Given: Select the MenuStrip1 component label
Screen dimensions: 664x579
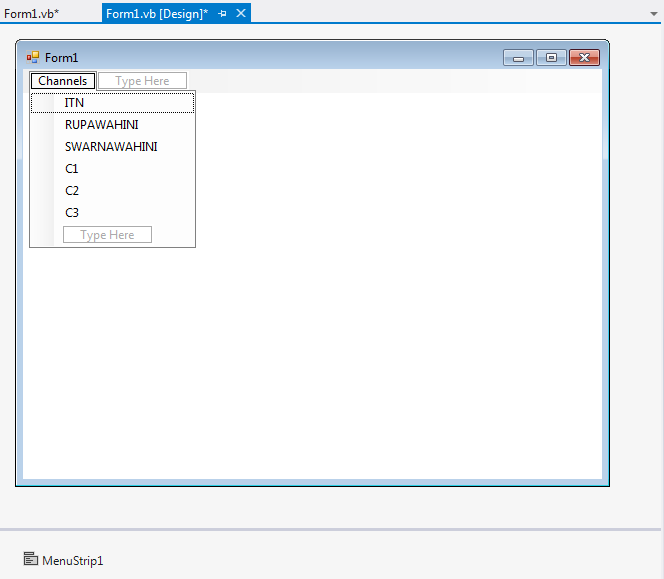Looking at the screenshot, I should point(73,561).
